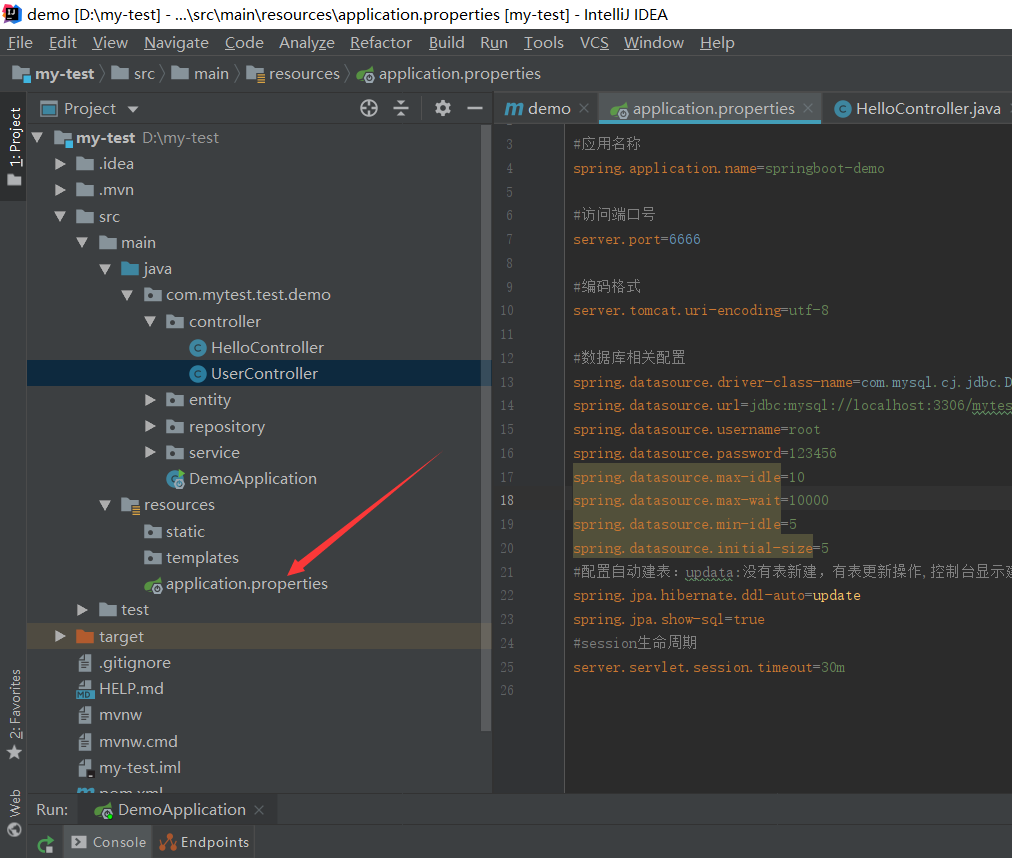Click the locate/scroll-from-source target icon
1012x858 pixels.
pos(369,108)
